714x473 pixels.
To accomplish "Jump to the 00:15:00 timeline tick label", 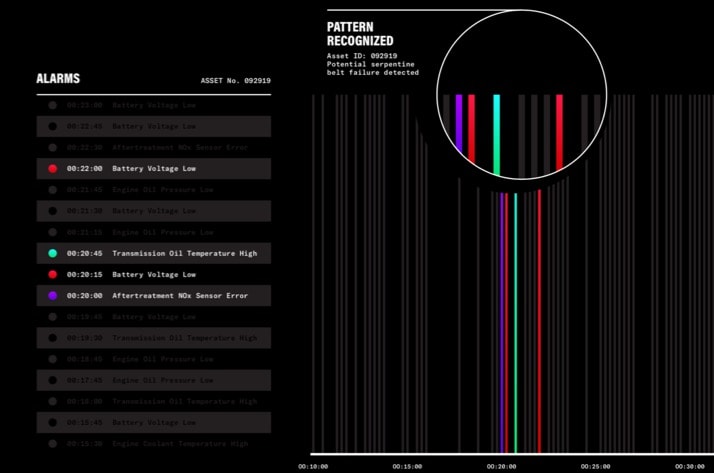I will tap(407, 466).
